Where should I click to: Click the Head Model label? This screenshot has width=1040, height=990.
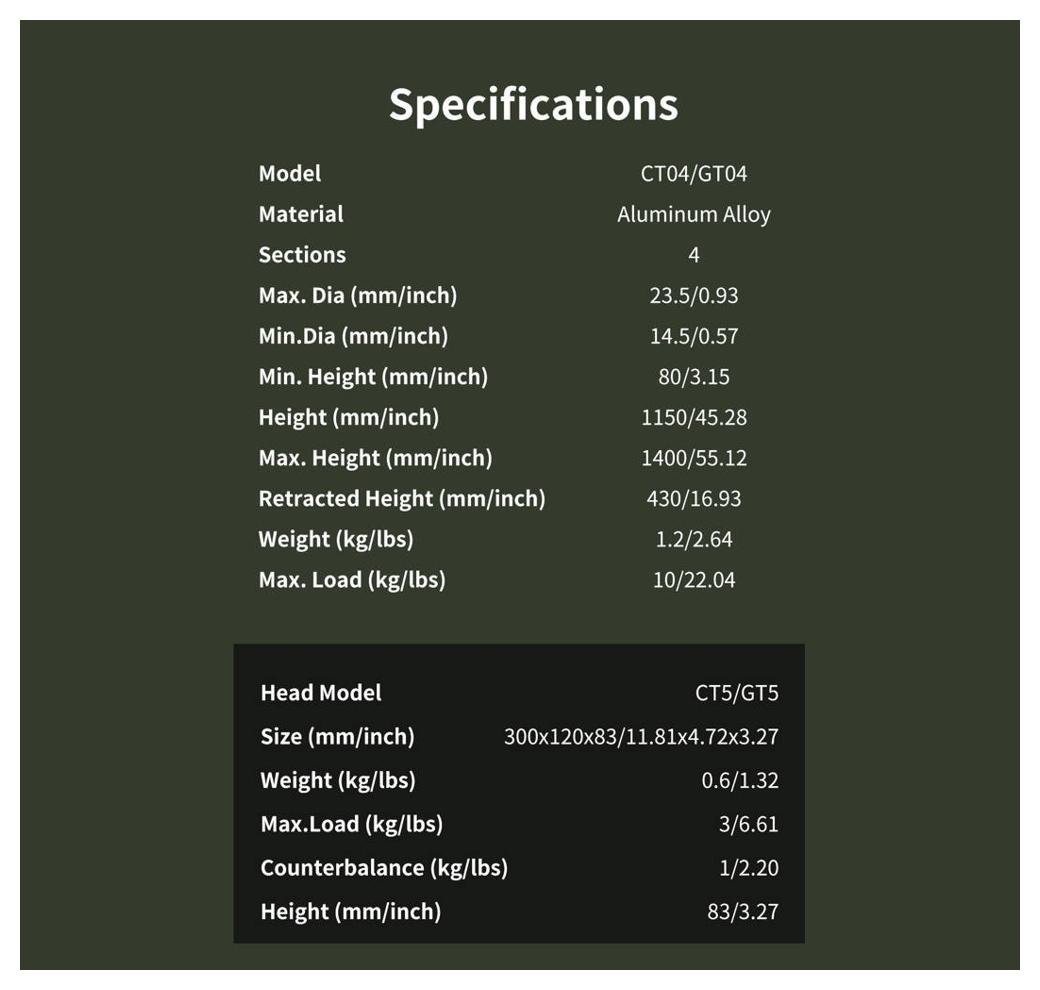pos(321,693)
